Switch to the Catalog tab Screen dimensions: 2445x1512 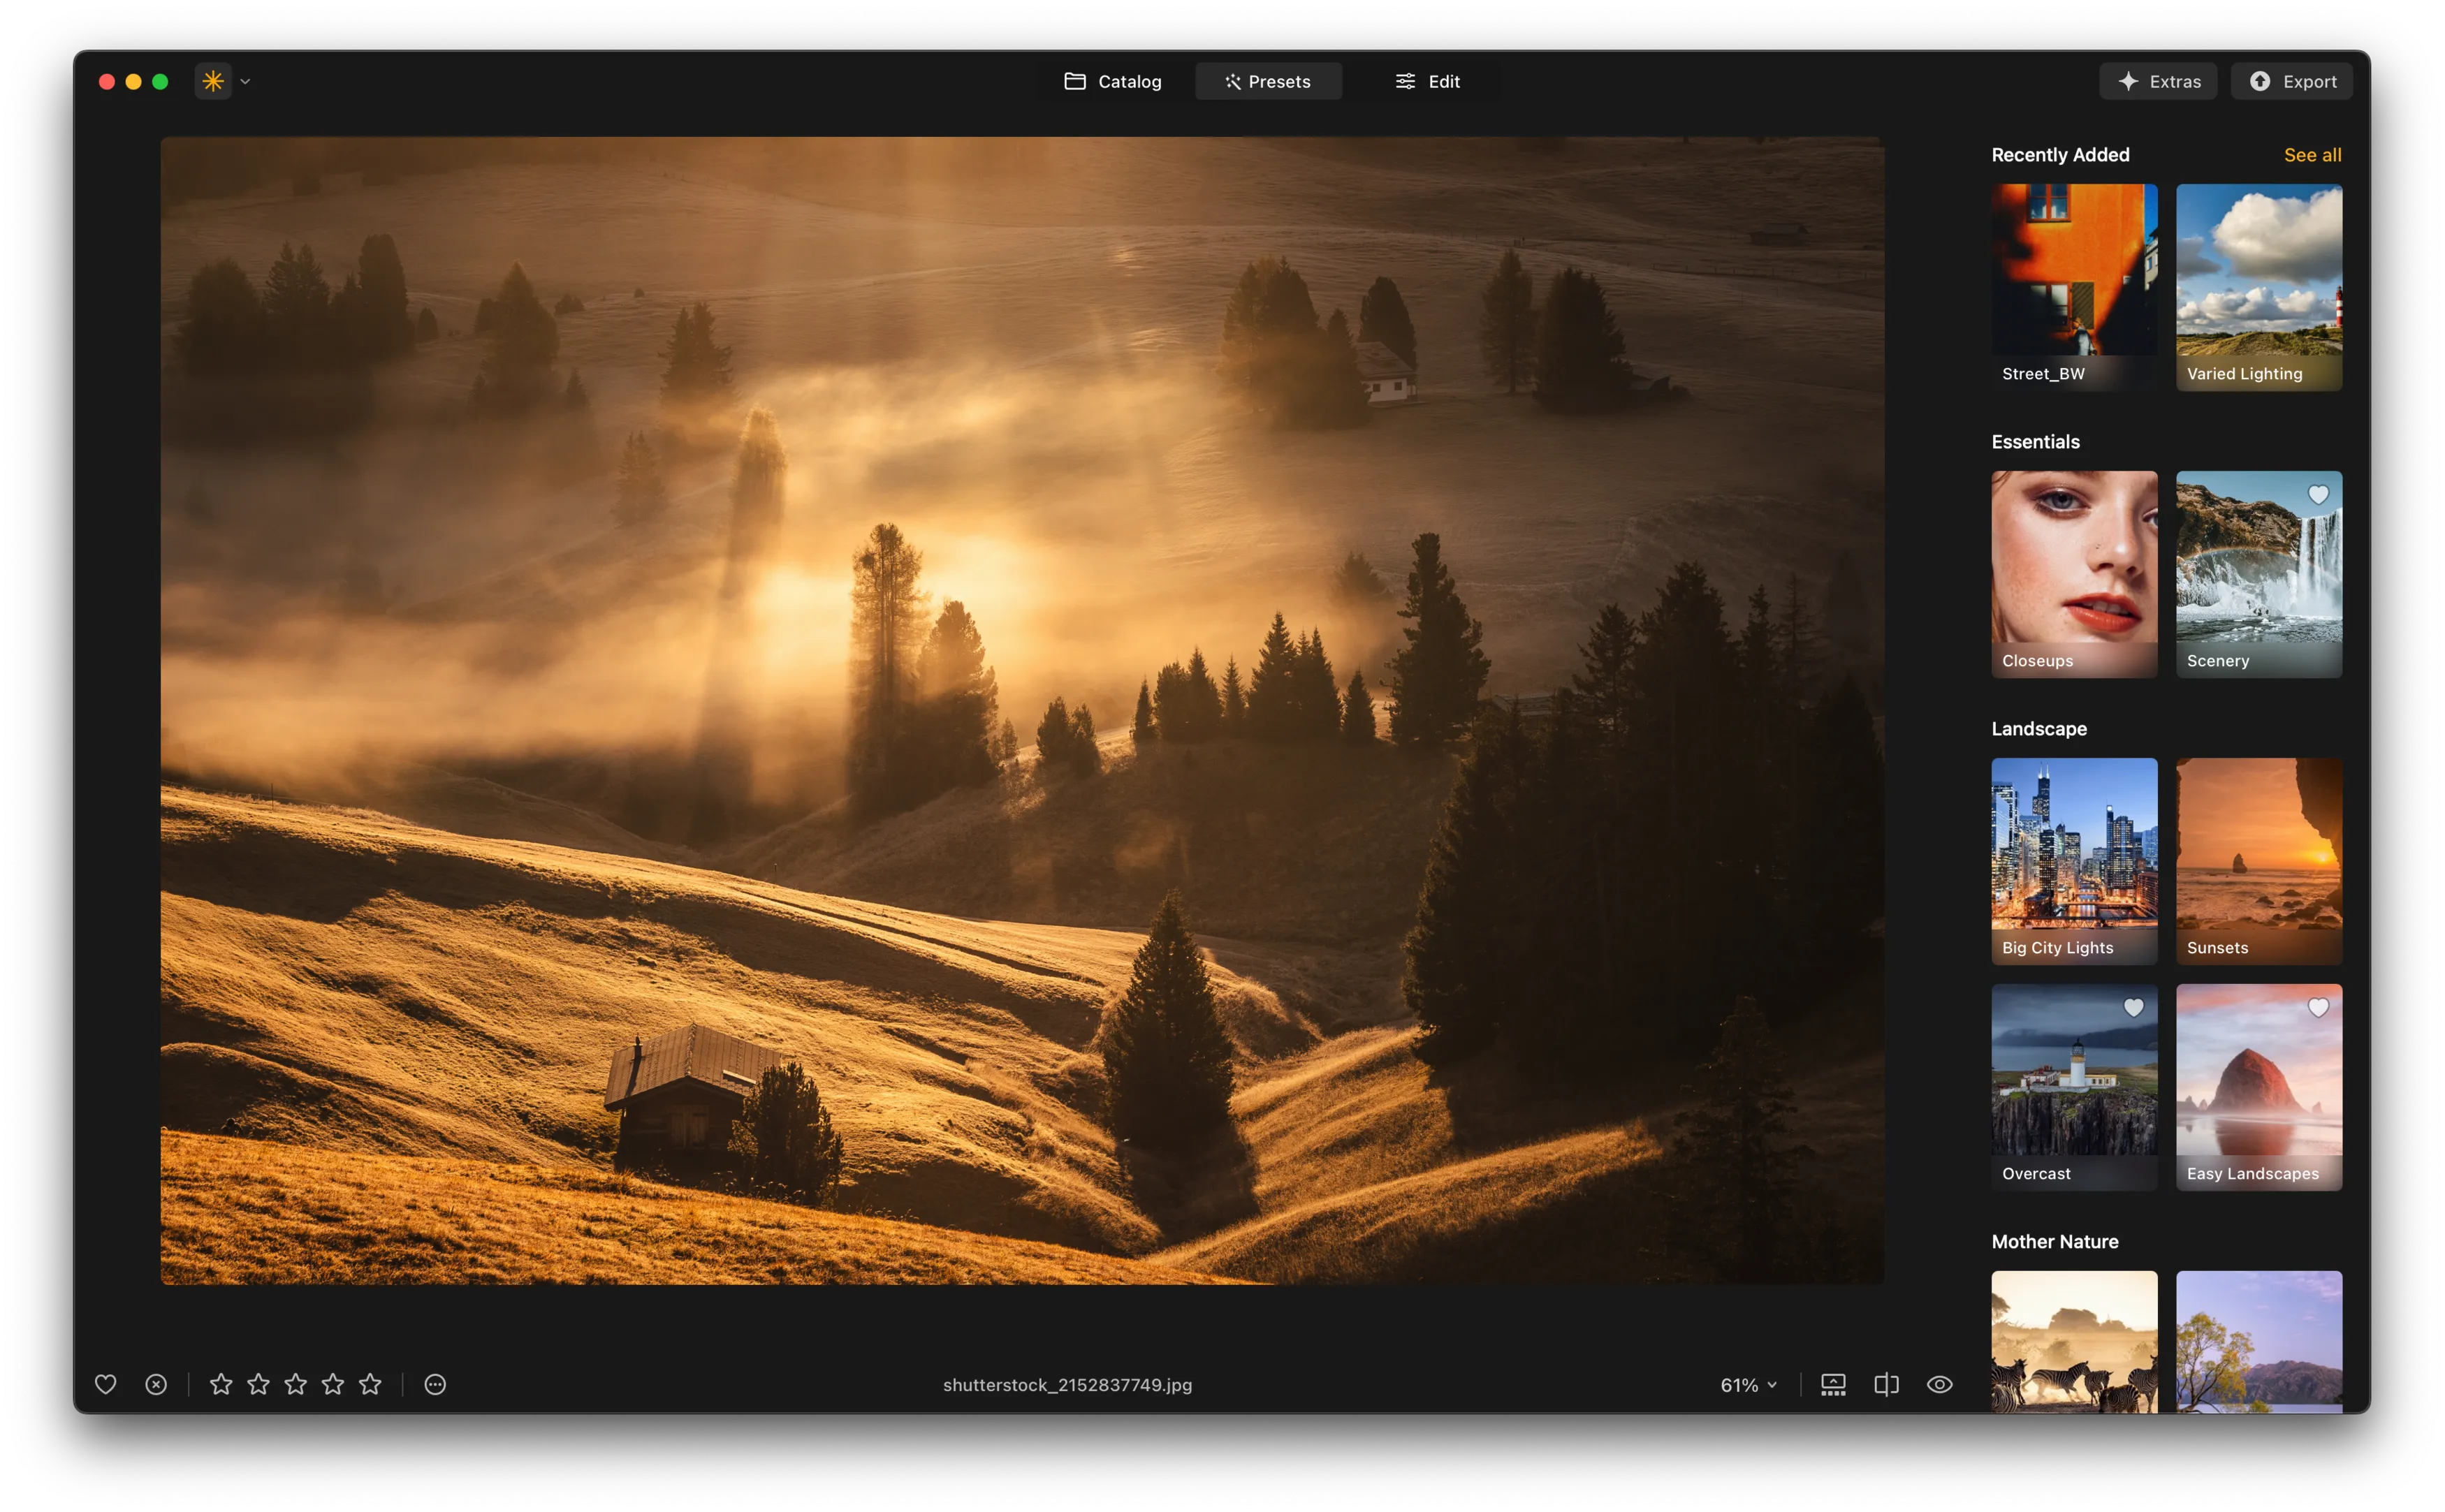pos(1113,81)
